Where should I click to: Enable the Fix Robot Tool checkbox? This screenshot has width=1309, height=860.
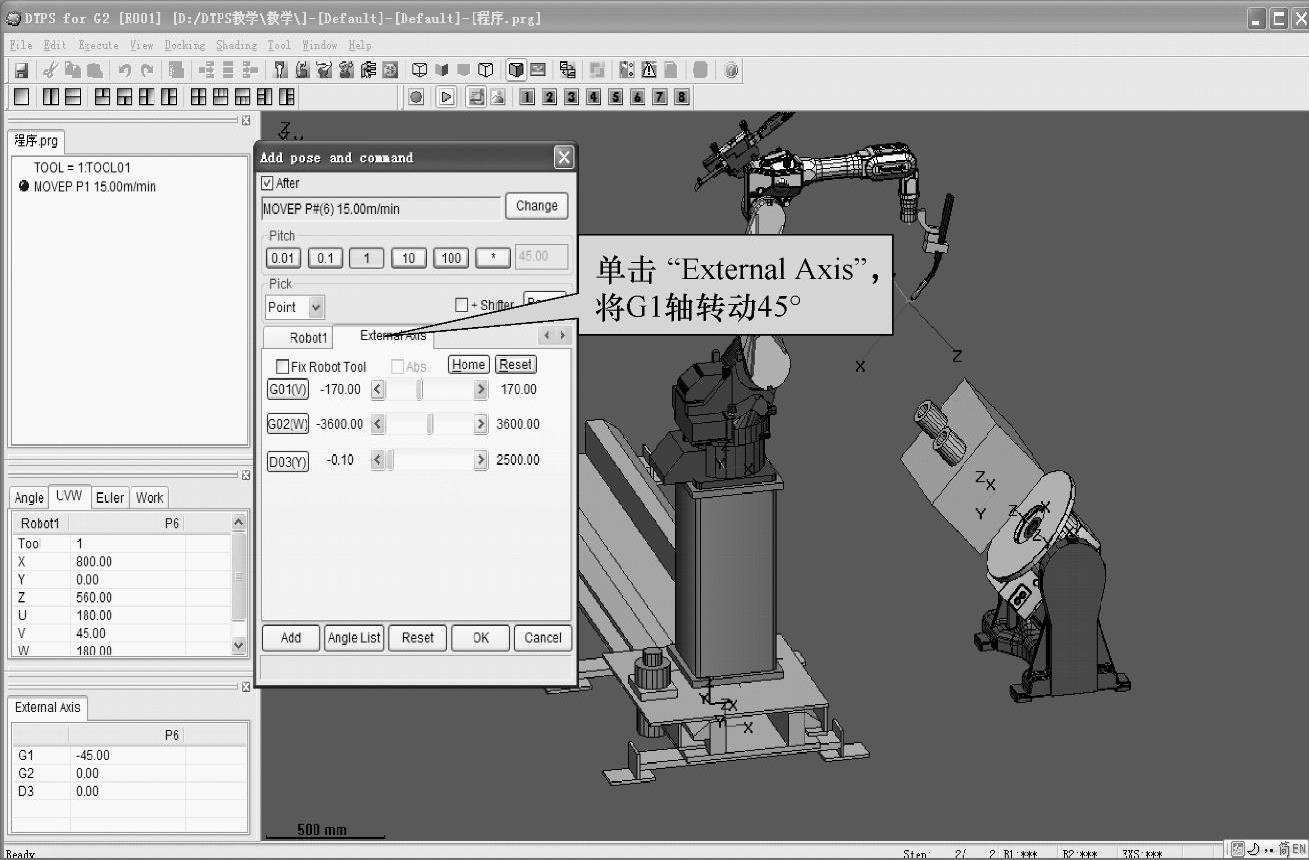(282, 367)
